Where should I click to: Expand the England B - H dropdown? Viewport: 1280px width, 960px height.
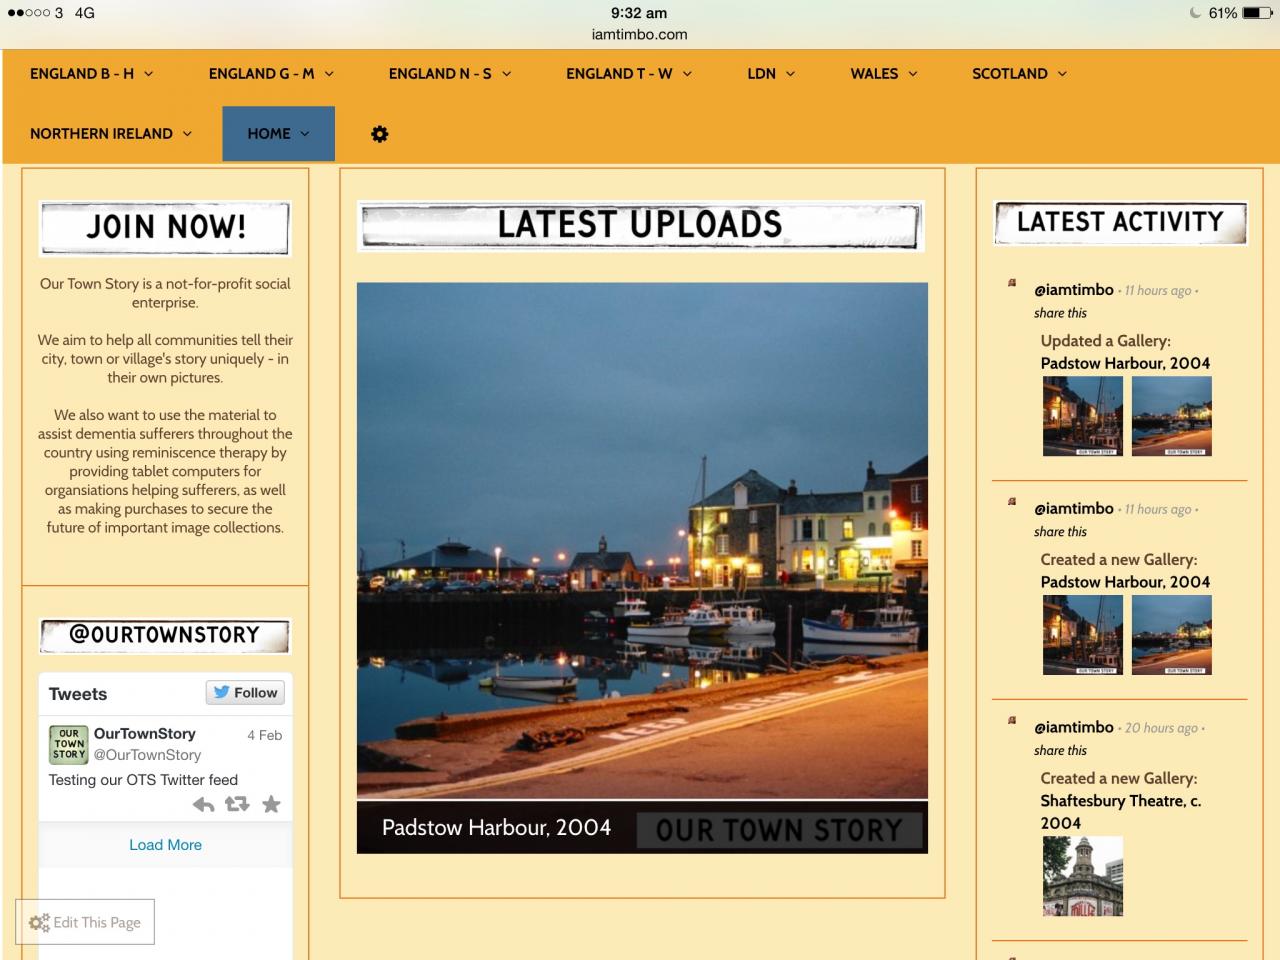(91, 74)
